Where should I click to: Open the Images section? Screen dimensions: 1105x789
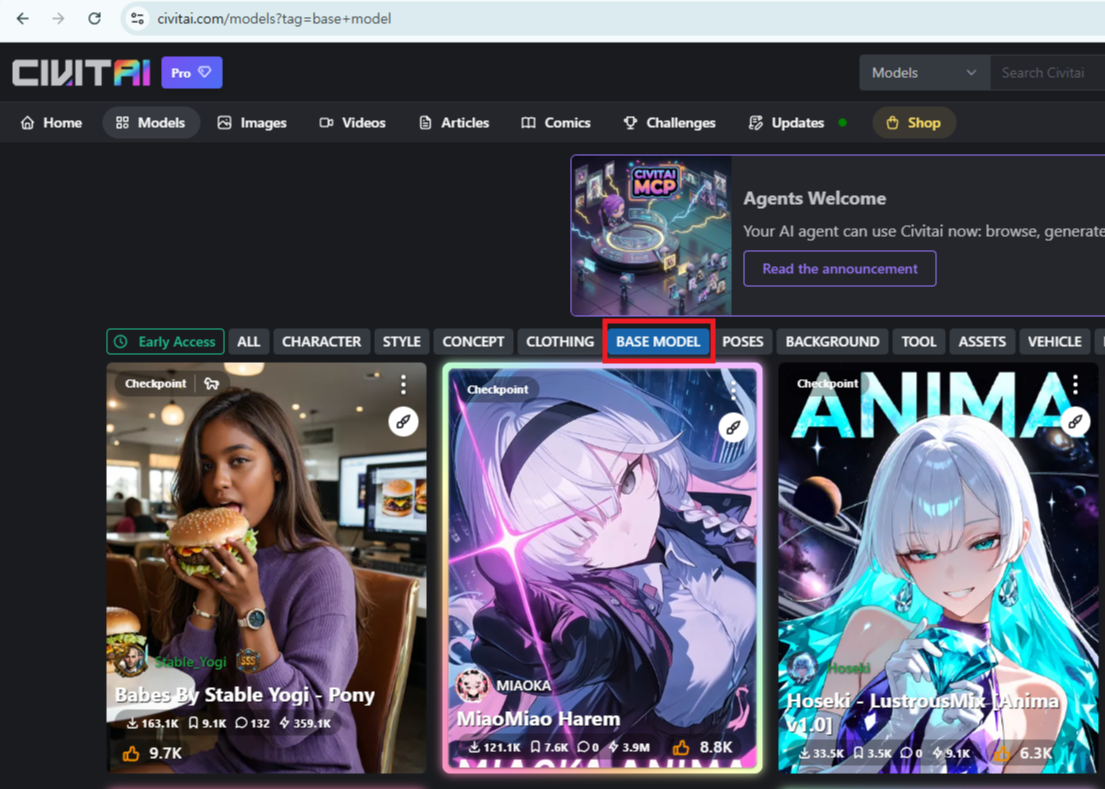tap(252, 123)
